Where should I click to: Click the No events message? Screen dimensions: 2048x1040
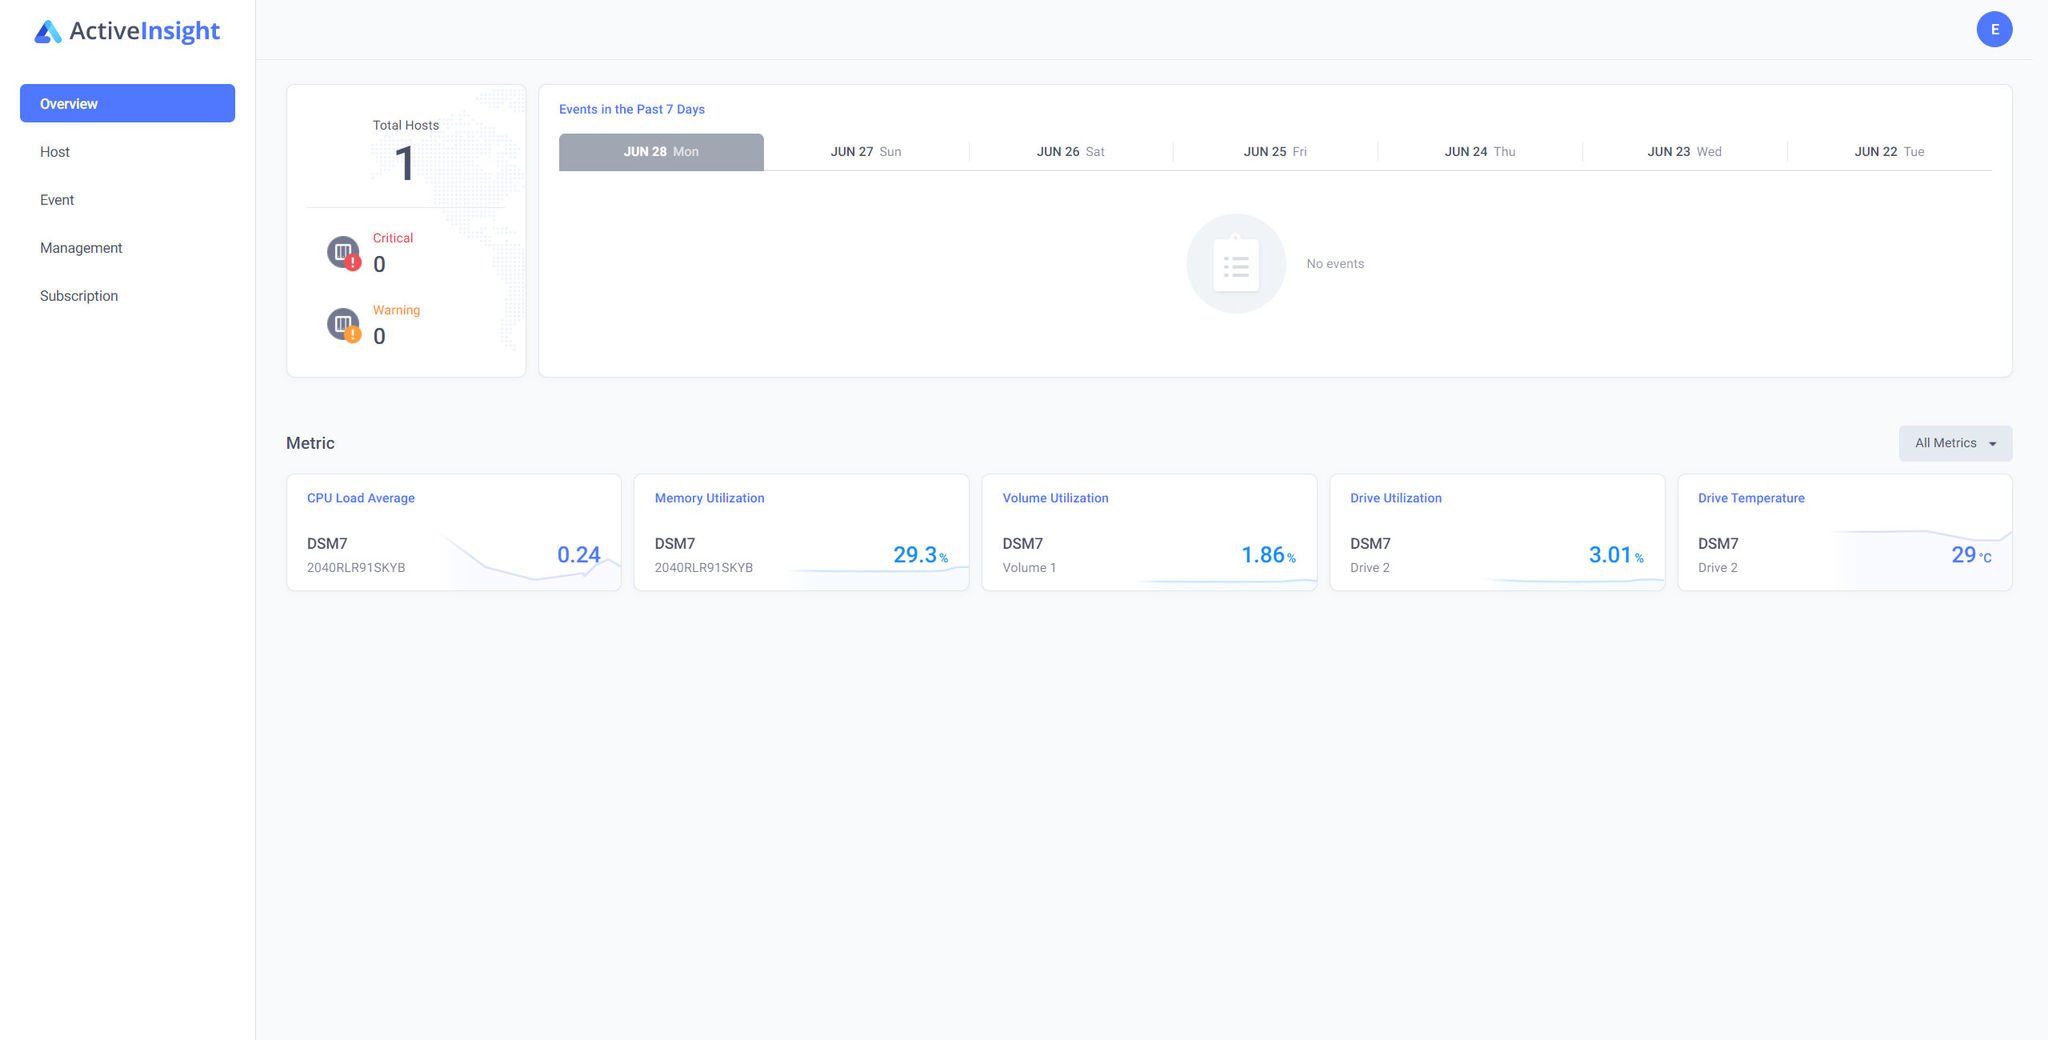tap(1335, 264)
